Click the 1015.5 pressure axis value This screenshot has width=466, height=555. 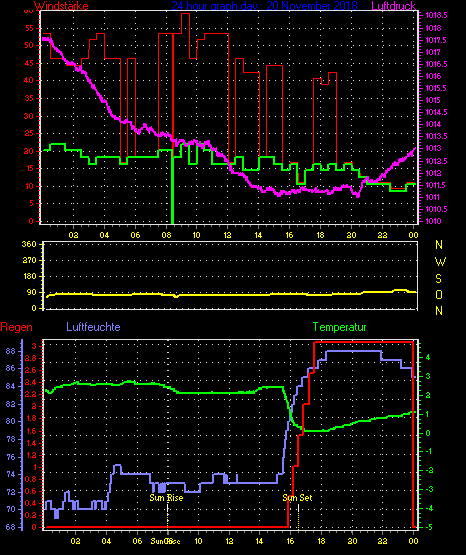pyautogui.click(x=436, y=88)
